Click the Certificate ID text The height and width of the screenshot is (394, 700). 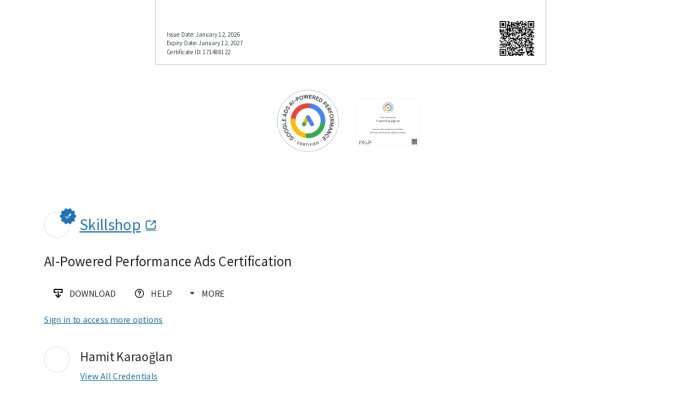[199, 52]
